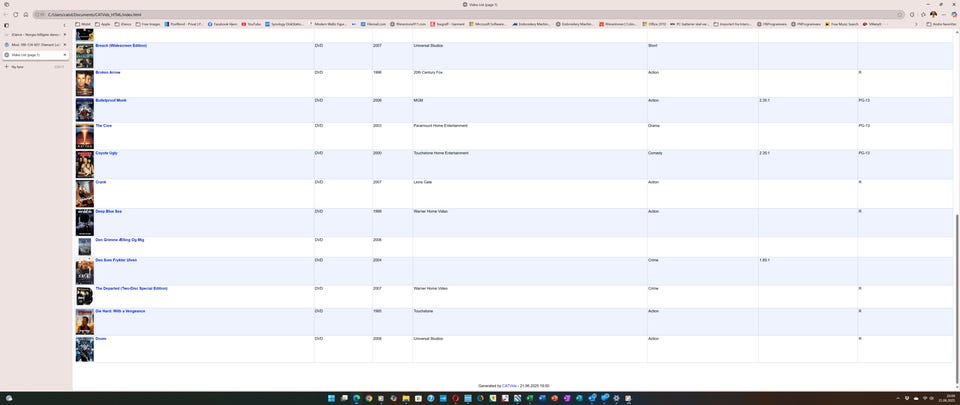Select the Video List (page 1) tab
The width and height of the screenshot is (960, 405).
tap(35, 55)
